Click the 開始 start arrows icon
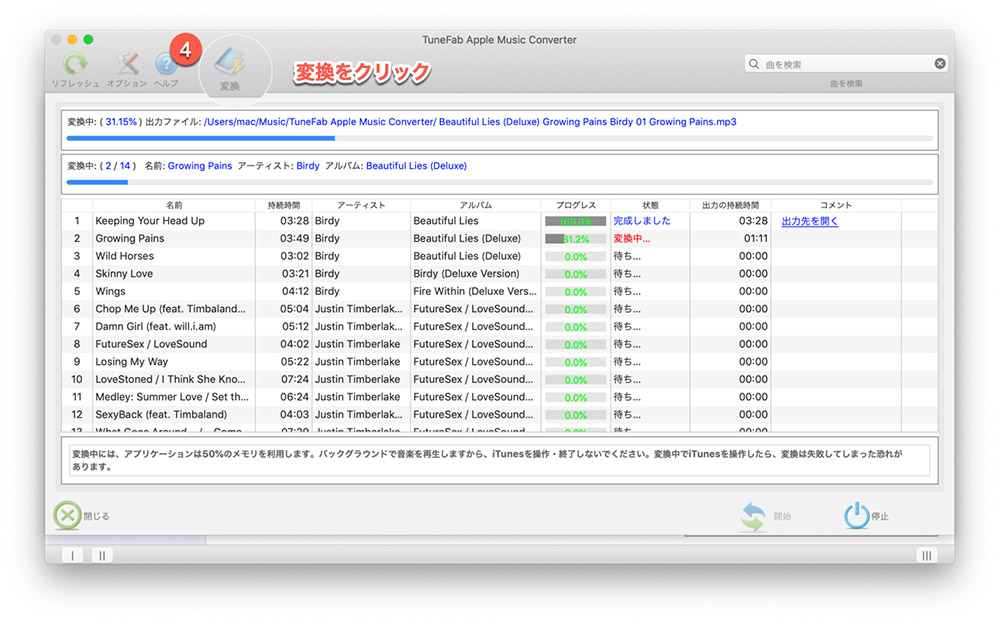The width and height of the screenshot is (1000, 624). [753, 516]
